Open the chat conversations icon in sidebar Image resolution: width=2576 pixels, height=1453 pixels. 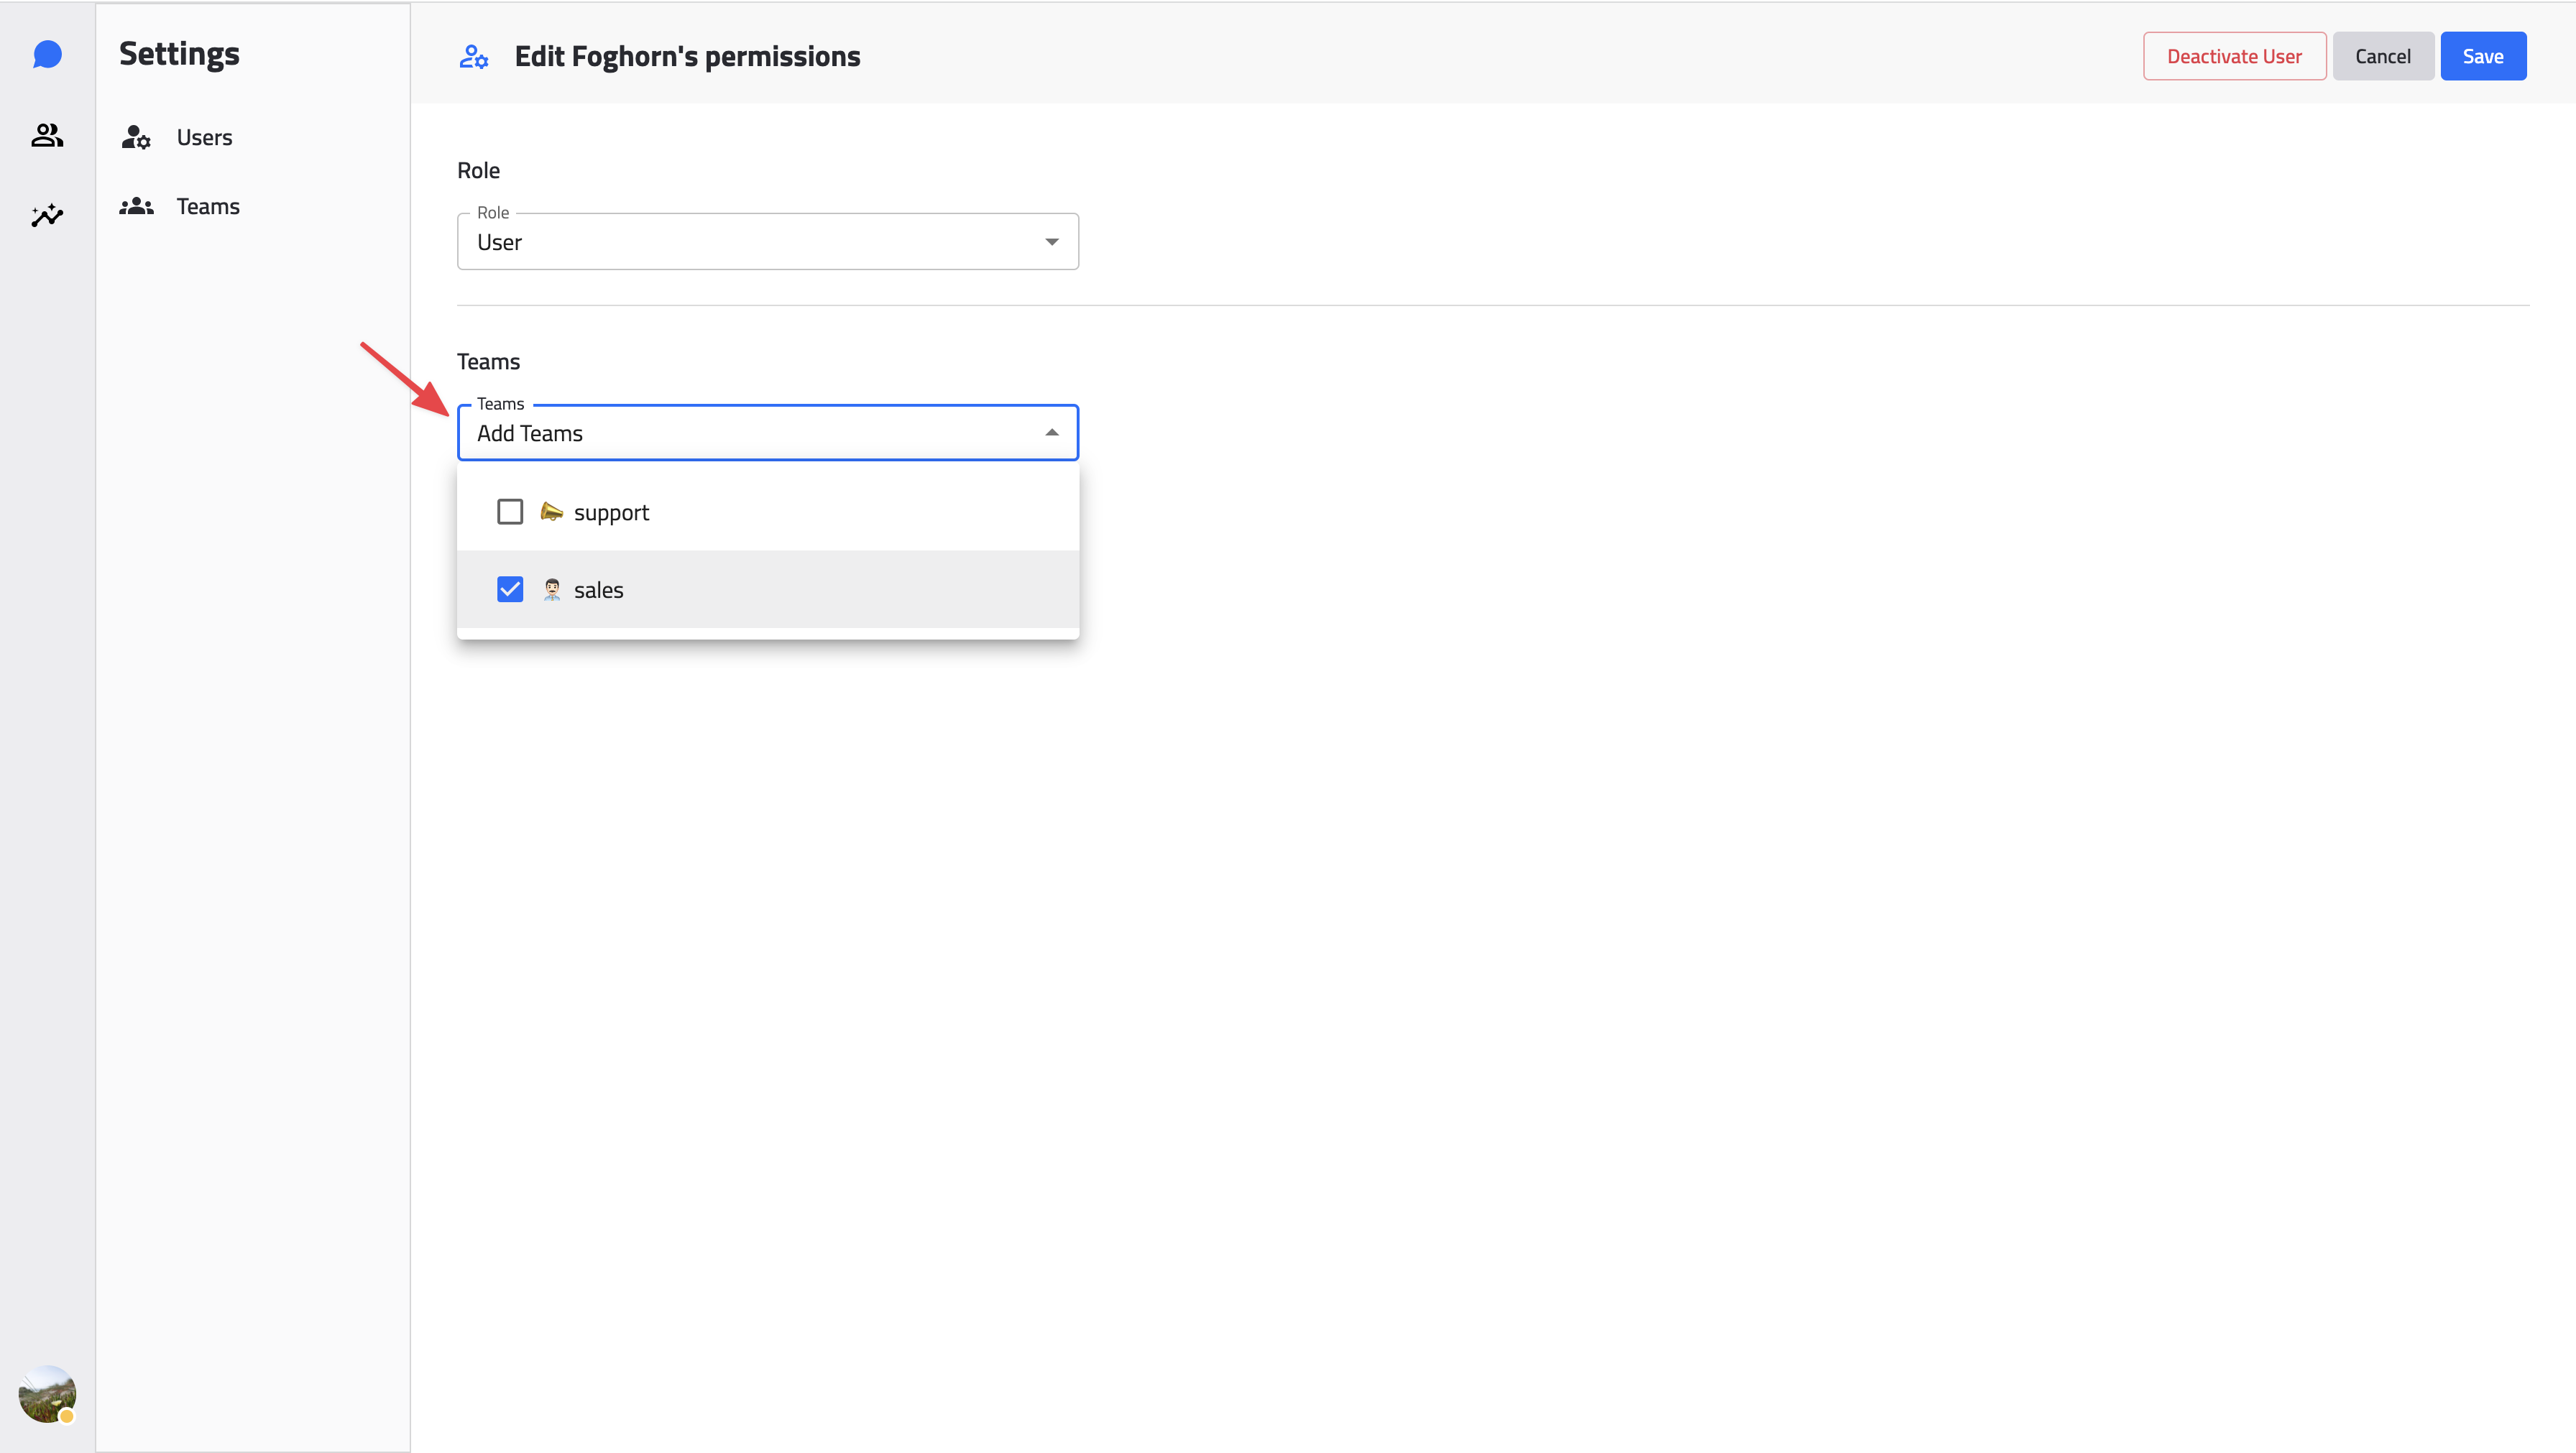tap(47, 54)
